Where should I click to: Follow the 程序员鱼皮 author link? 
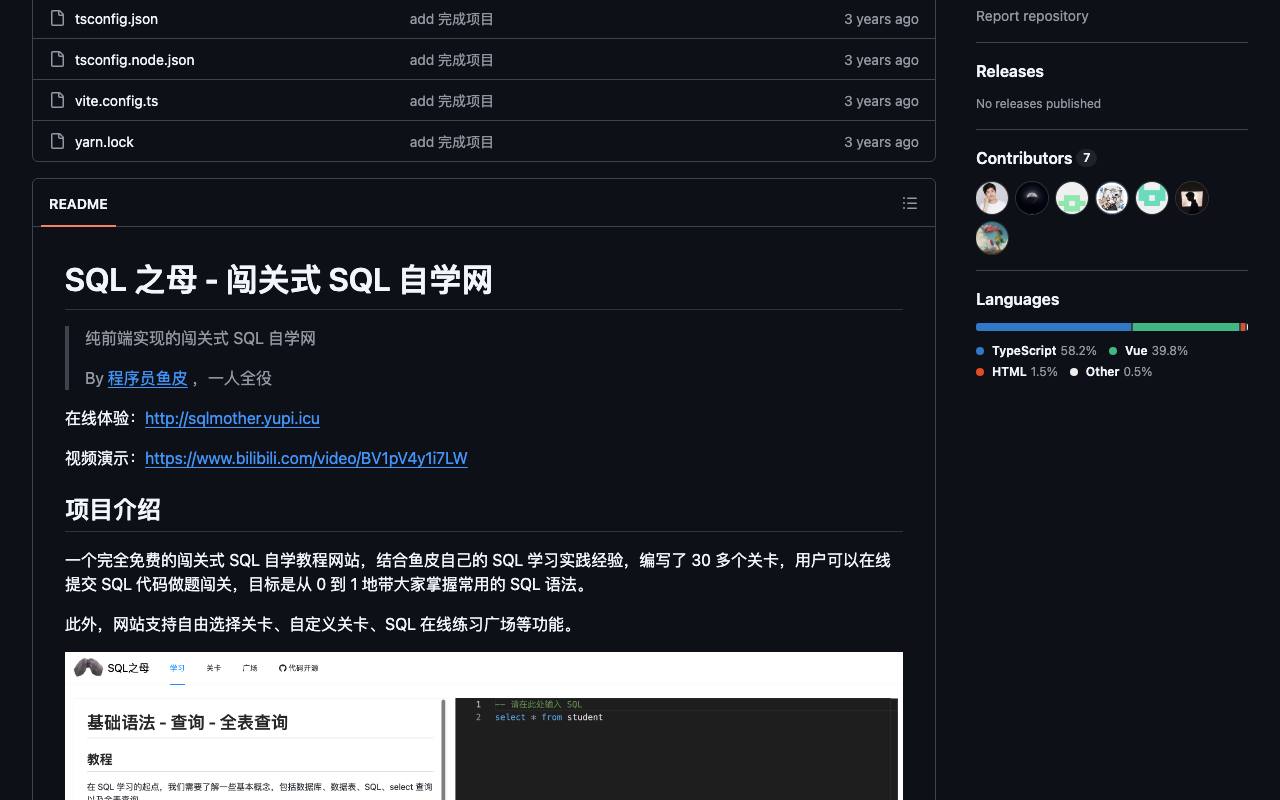(x=147, y=378)
